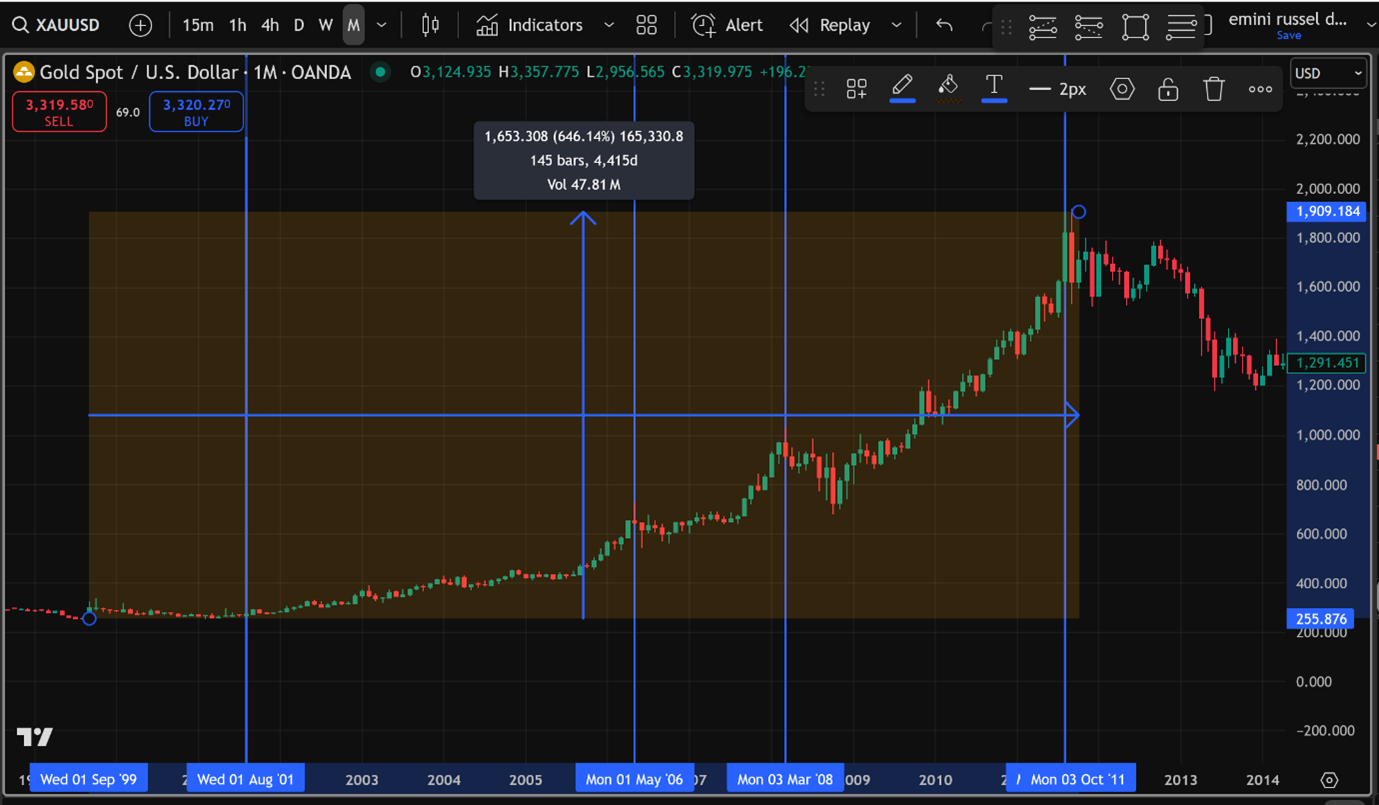Image resolution: width=1379 pixels, height=805 pixels.
Task: Click the red 3,319.58 SELL button
Action: click(x=59, y=111)
